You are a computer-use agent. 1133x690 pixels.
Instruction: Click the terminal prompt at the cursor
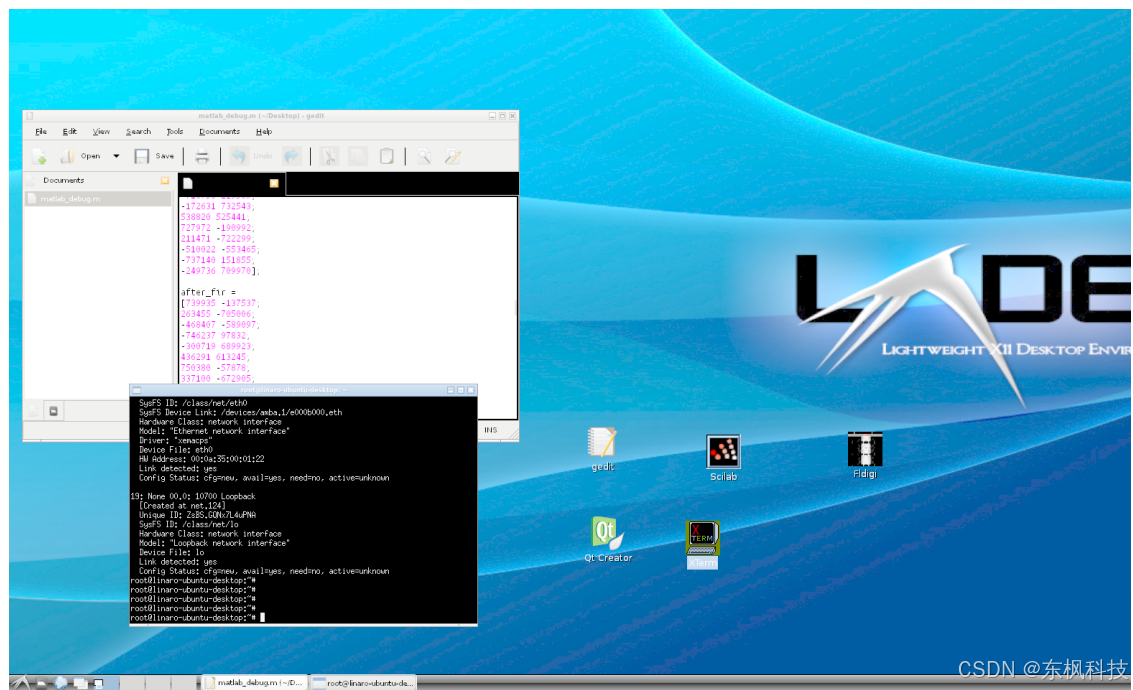(x=262, y=618)
